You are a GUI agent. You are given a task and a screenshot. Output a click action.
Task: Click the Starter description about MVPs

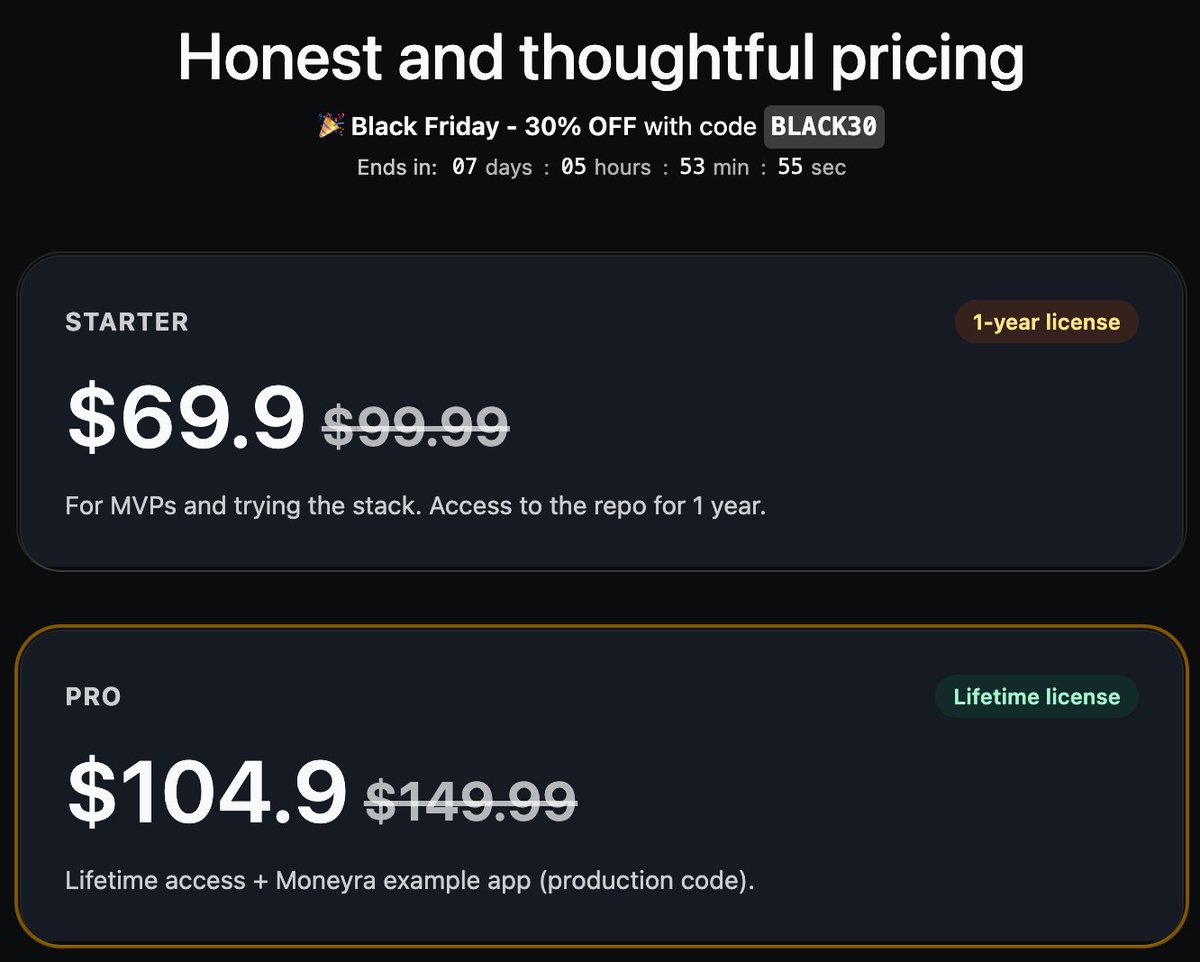coord(415,506)
